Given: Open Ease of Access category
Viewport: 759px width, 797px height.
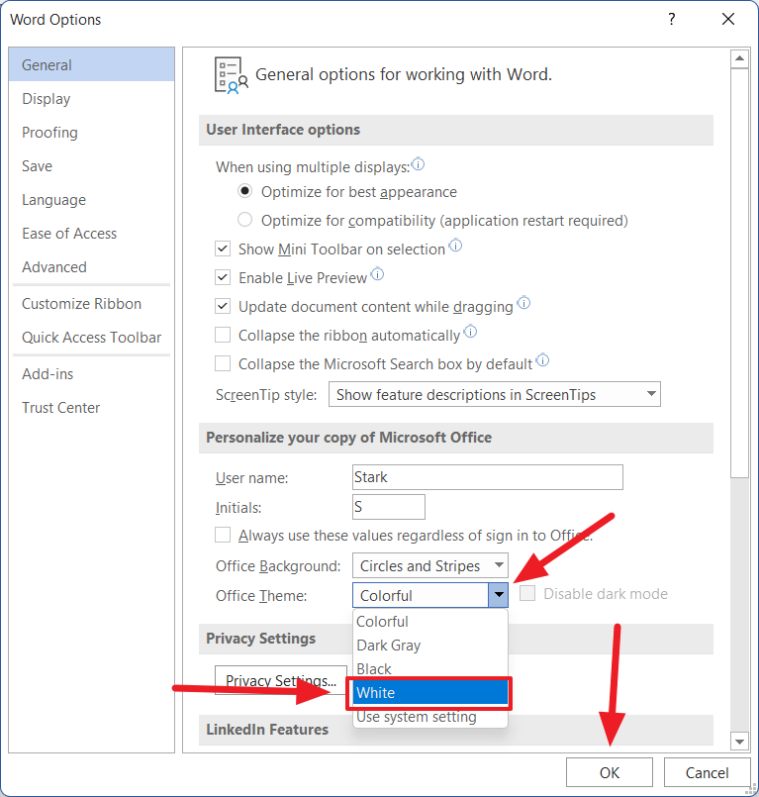Looking at the screenshot, I should click(92, 233).
